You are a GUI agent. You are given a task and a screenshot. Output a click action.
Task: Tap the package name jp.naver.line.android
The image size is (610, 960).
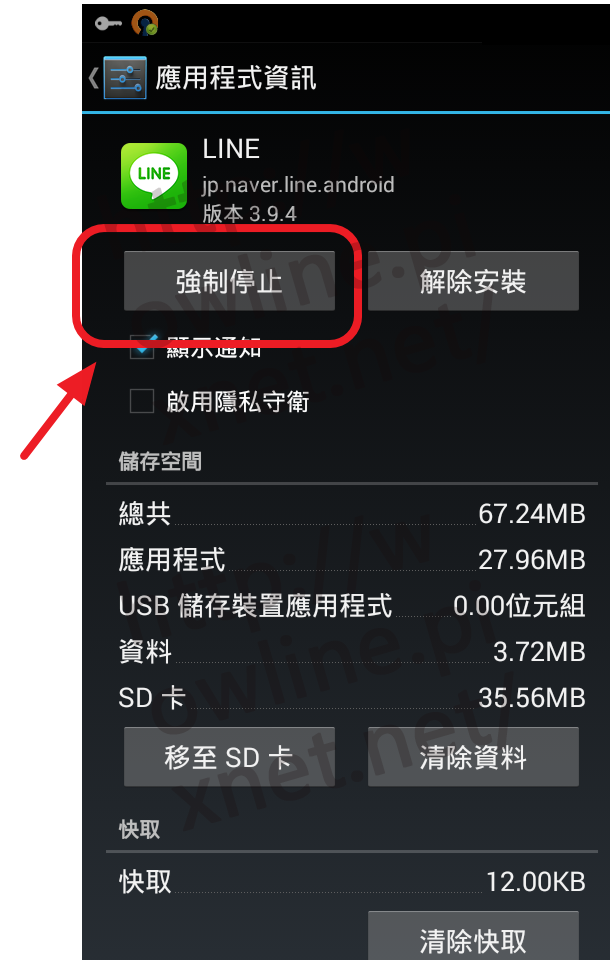(298, 184)
